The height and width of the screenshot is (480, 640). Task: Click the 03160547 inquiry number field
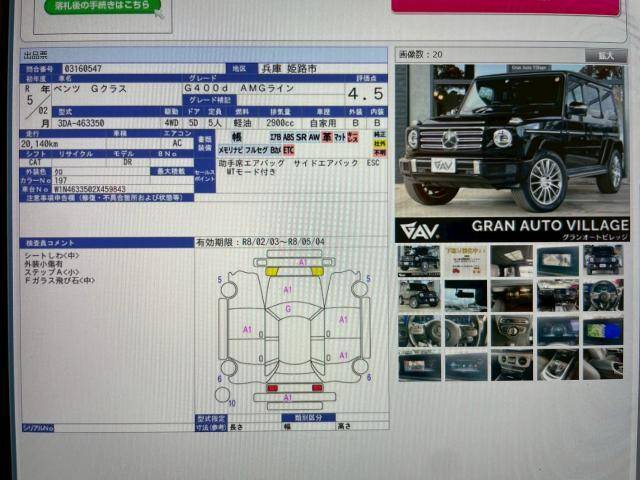pyautogui.click(x=82, y=68)
